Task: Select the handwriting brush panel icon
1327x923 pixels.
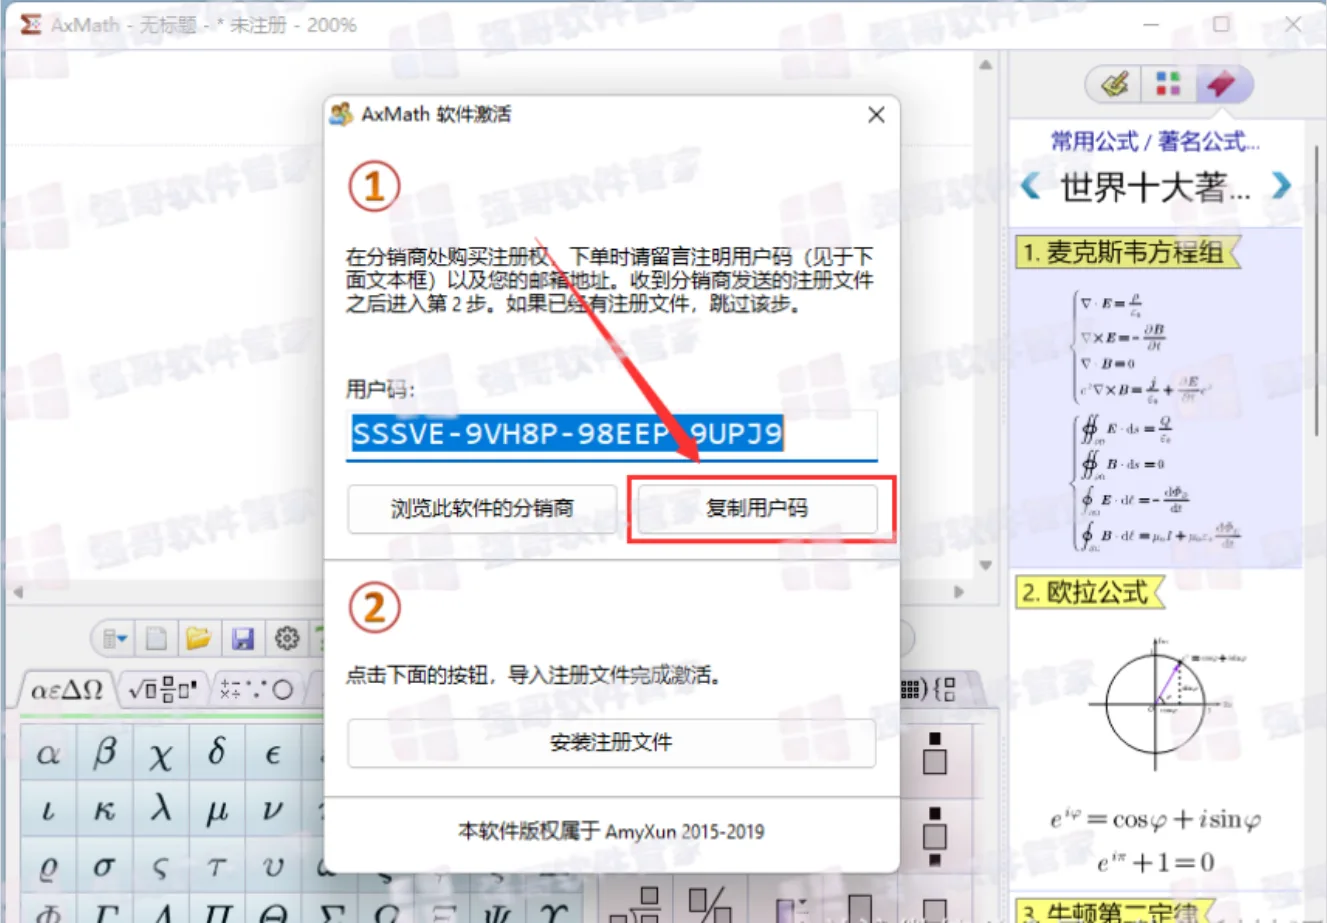Action: pos(1115,84)
